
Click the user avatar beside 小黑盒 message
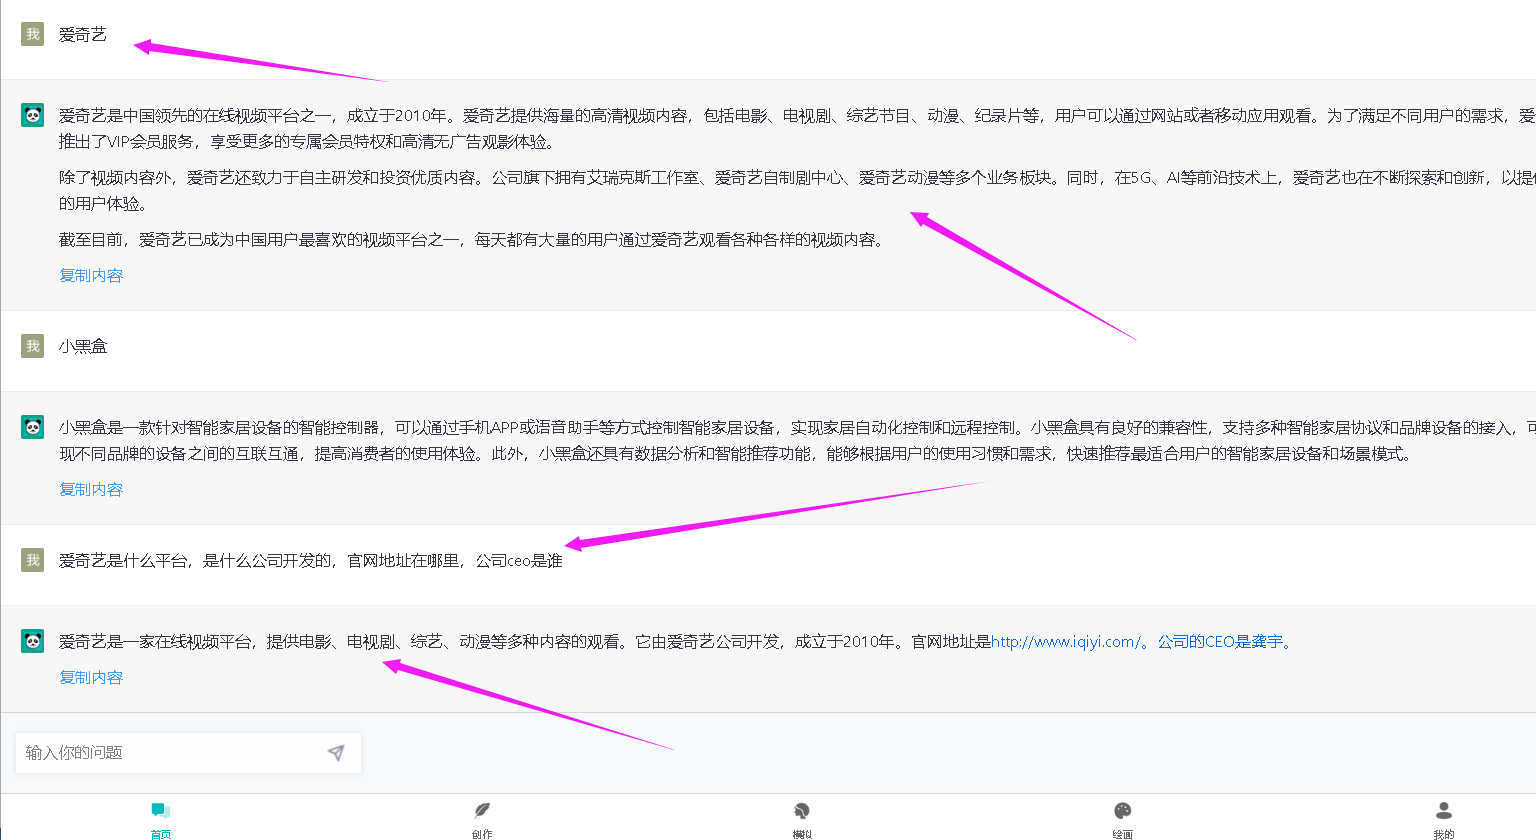33,346
